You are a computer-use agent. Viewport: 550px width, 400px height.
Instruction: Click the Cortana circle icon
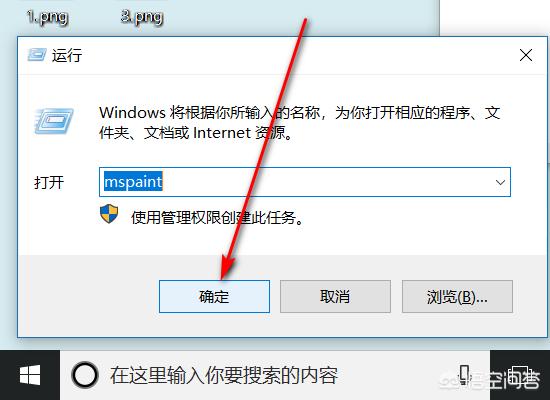tap(85, 375)
